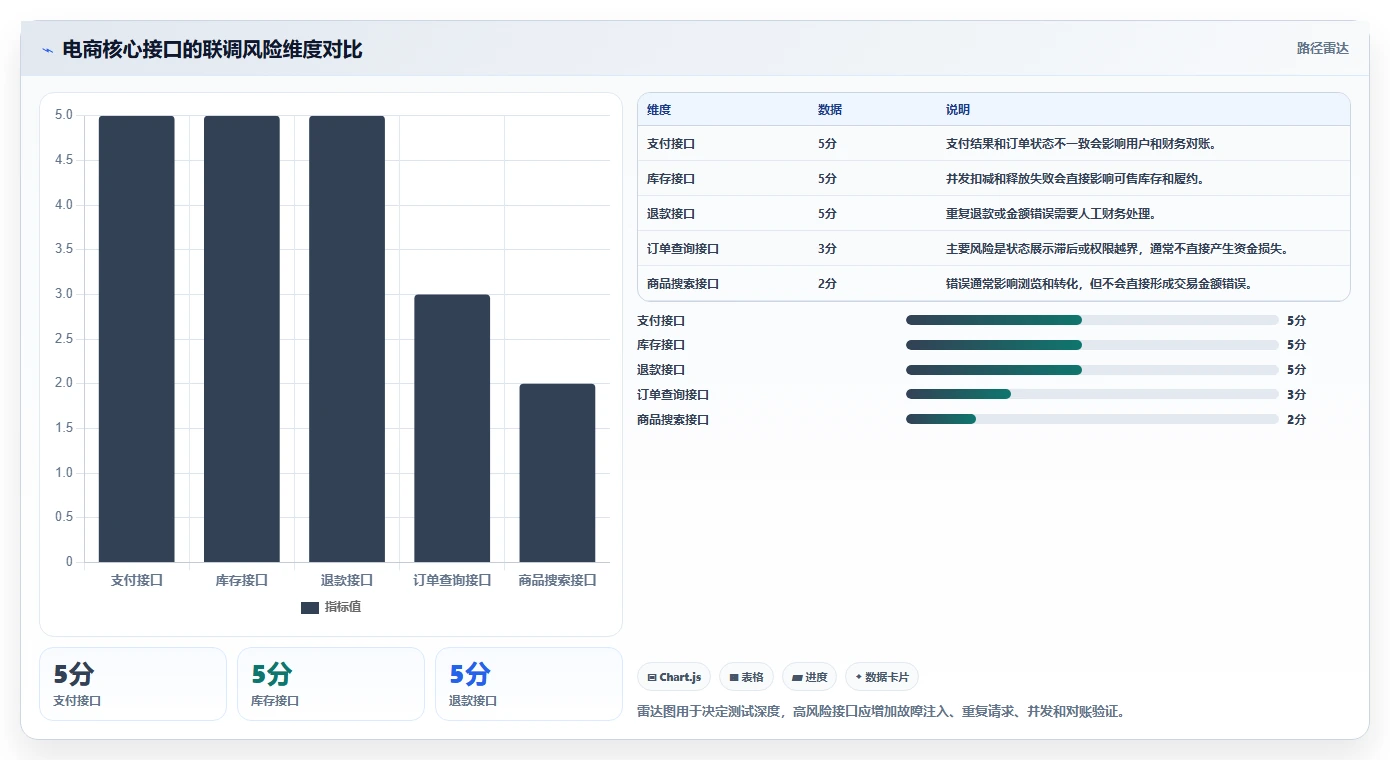Click description starting 主要风险是状态展示滞后
Image resolution: width=1390 pixels, height=760 pixels.
(1117, 249)
